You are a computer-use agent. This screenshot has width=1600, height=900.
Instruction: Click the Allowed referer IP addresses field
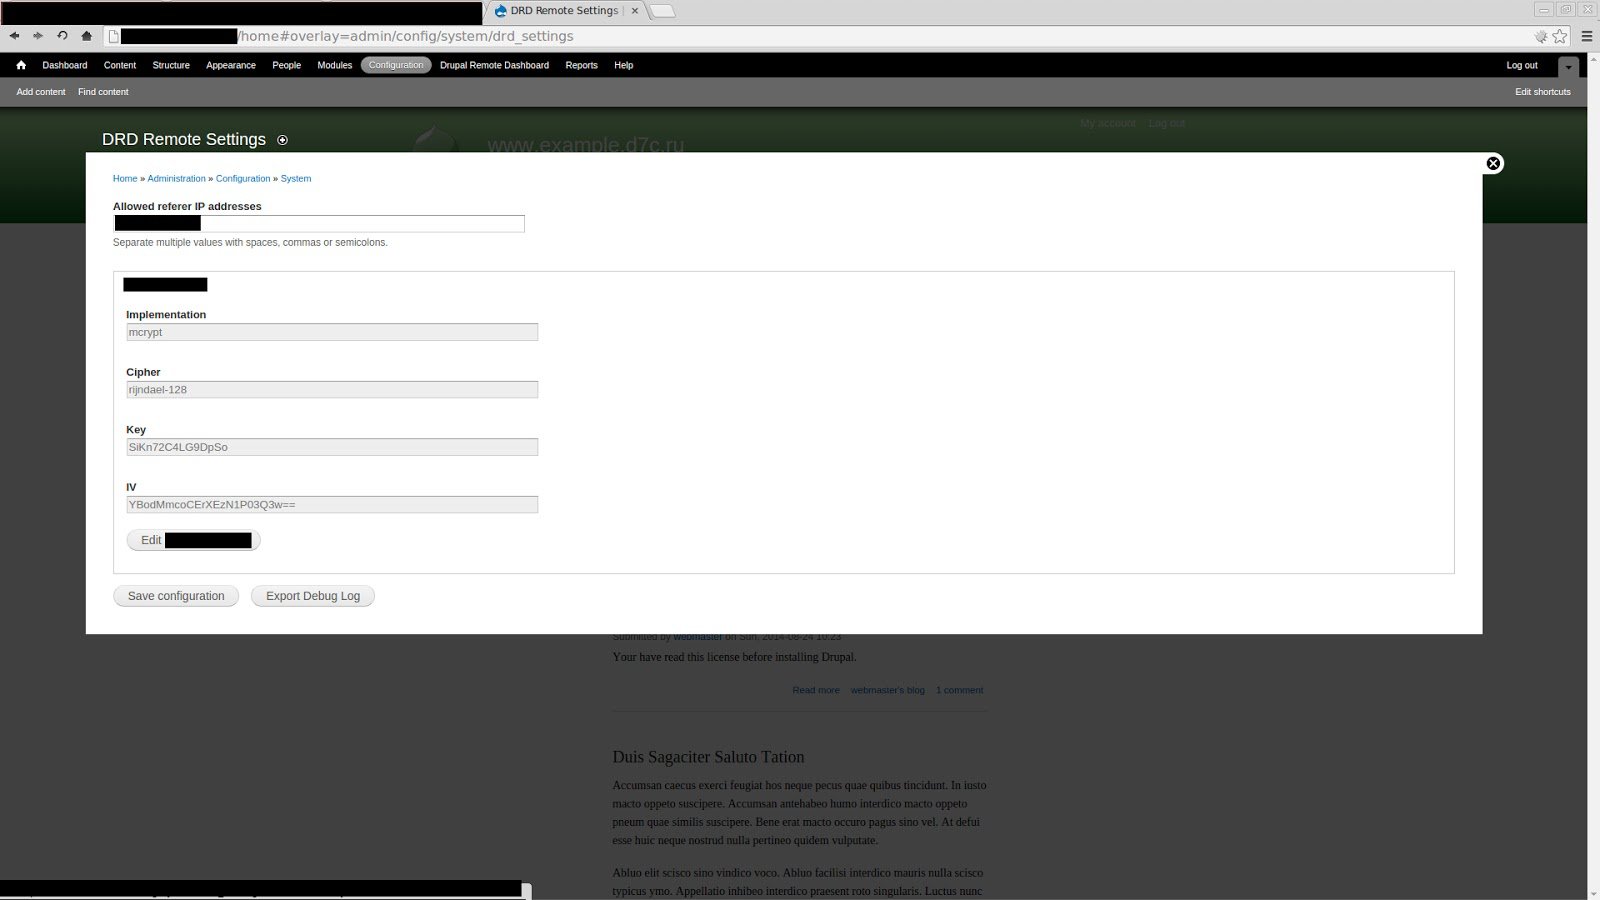tap(320, 223)
